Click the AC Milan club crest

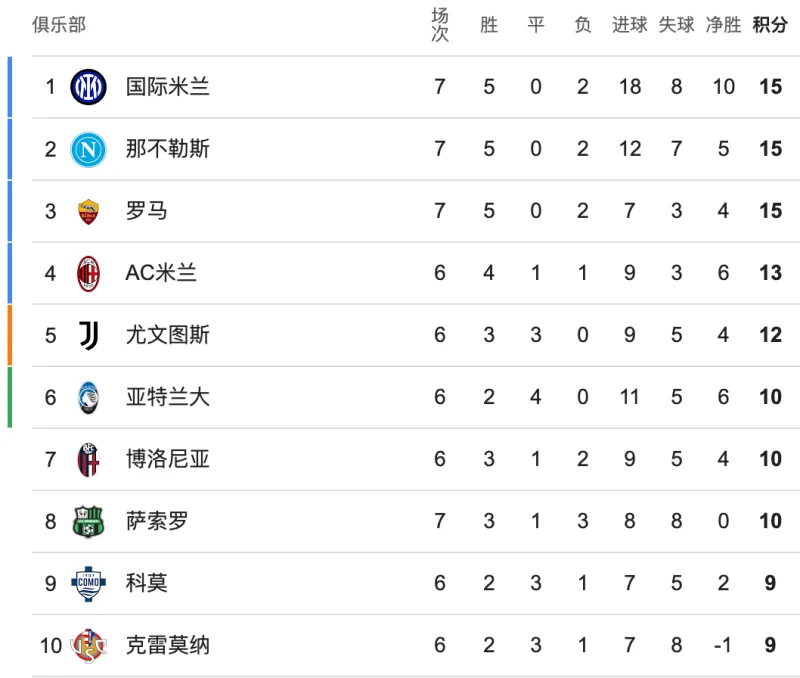(88, 273)
